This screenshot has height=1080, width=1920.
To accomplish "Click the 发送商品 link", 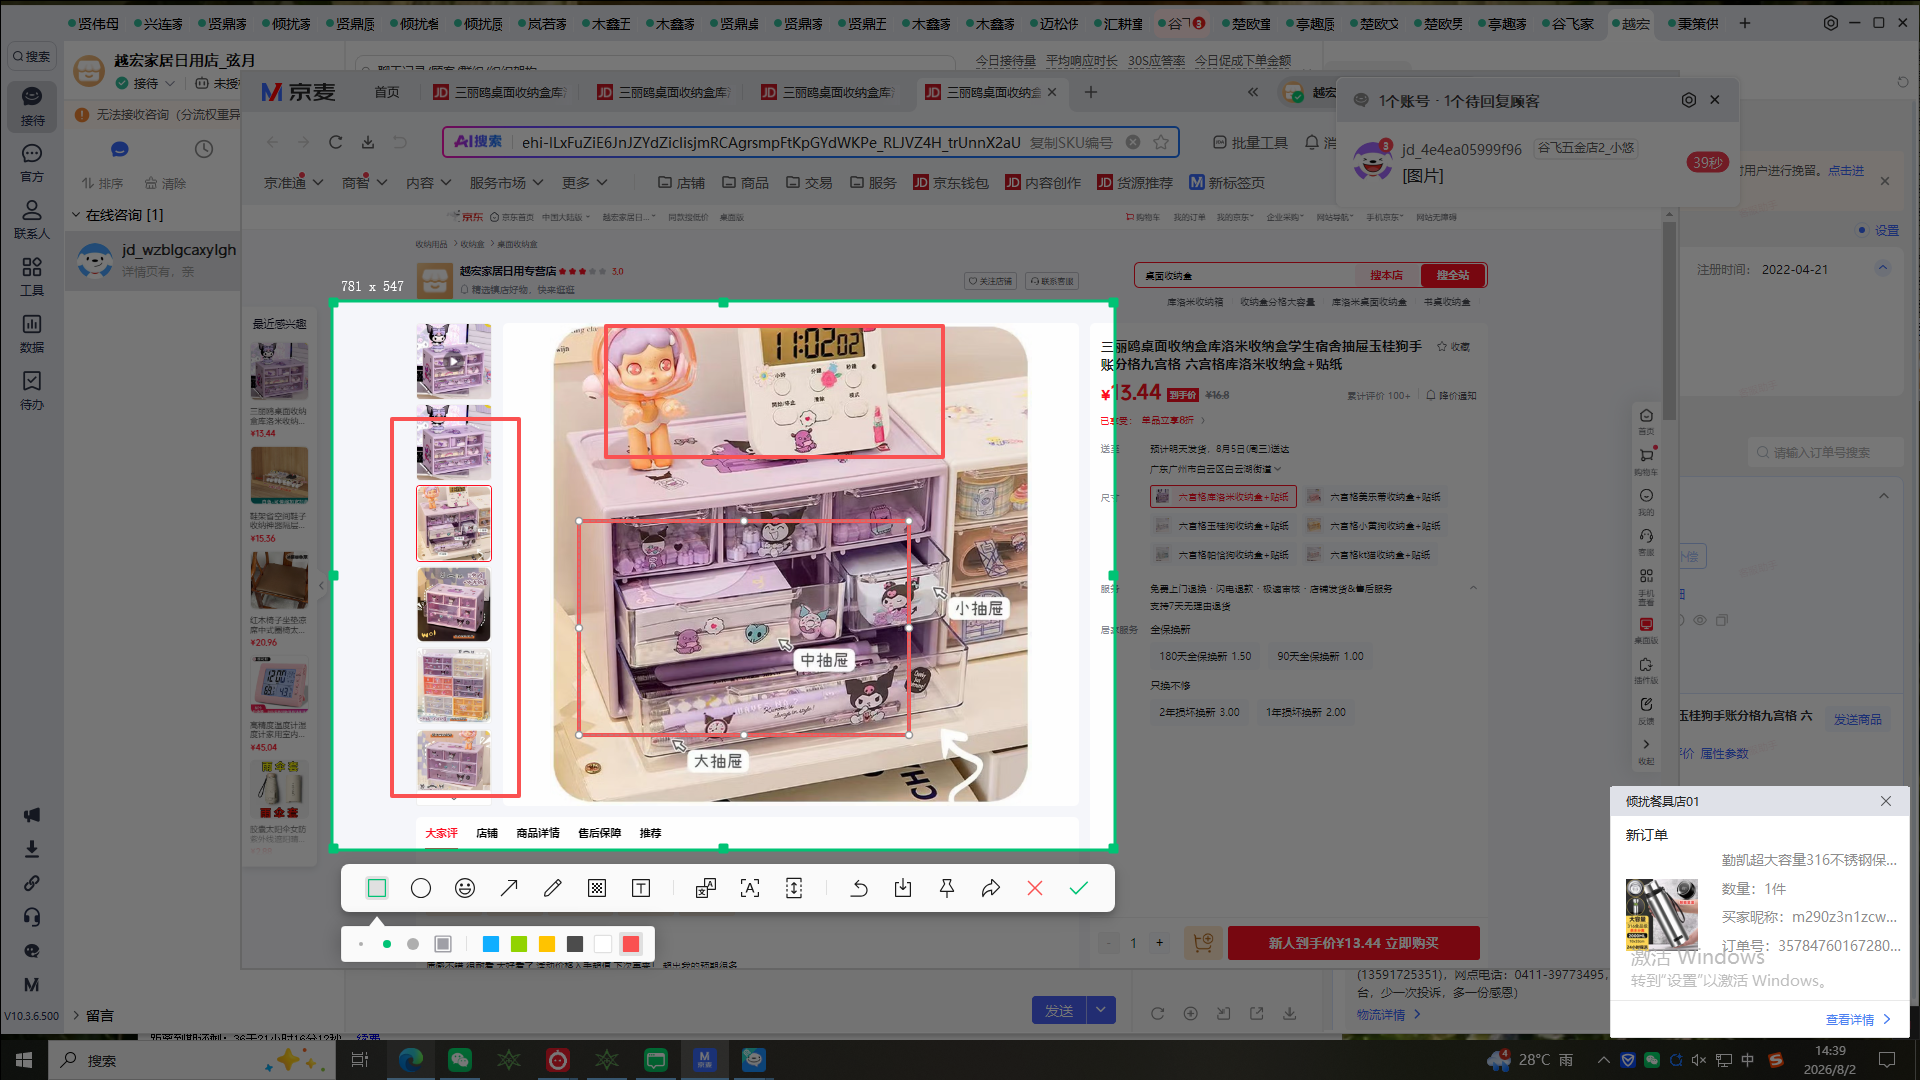I will [x=1857, y=720].
